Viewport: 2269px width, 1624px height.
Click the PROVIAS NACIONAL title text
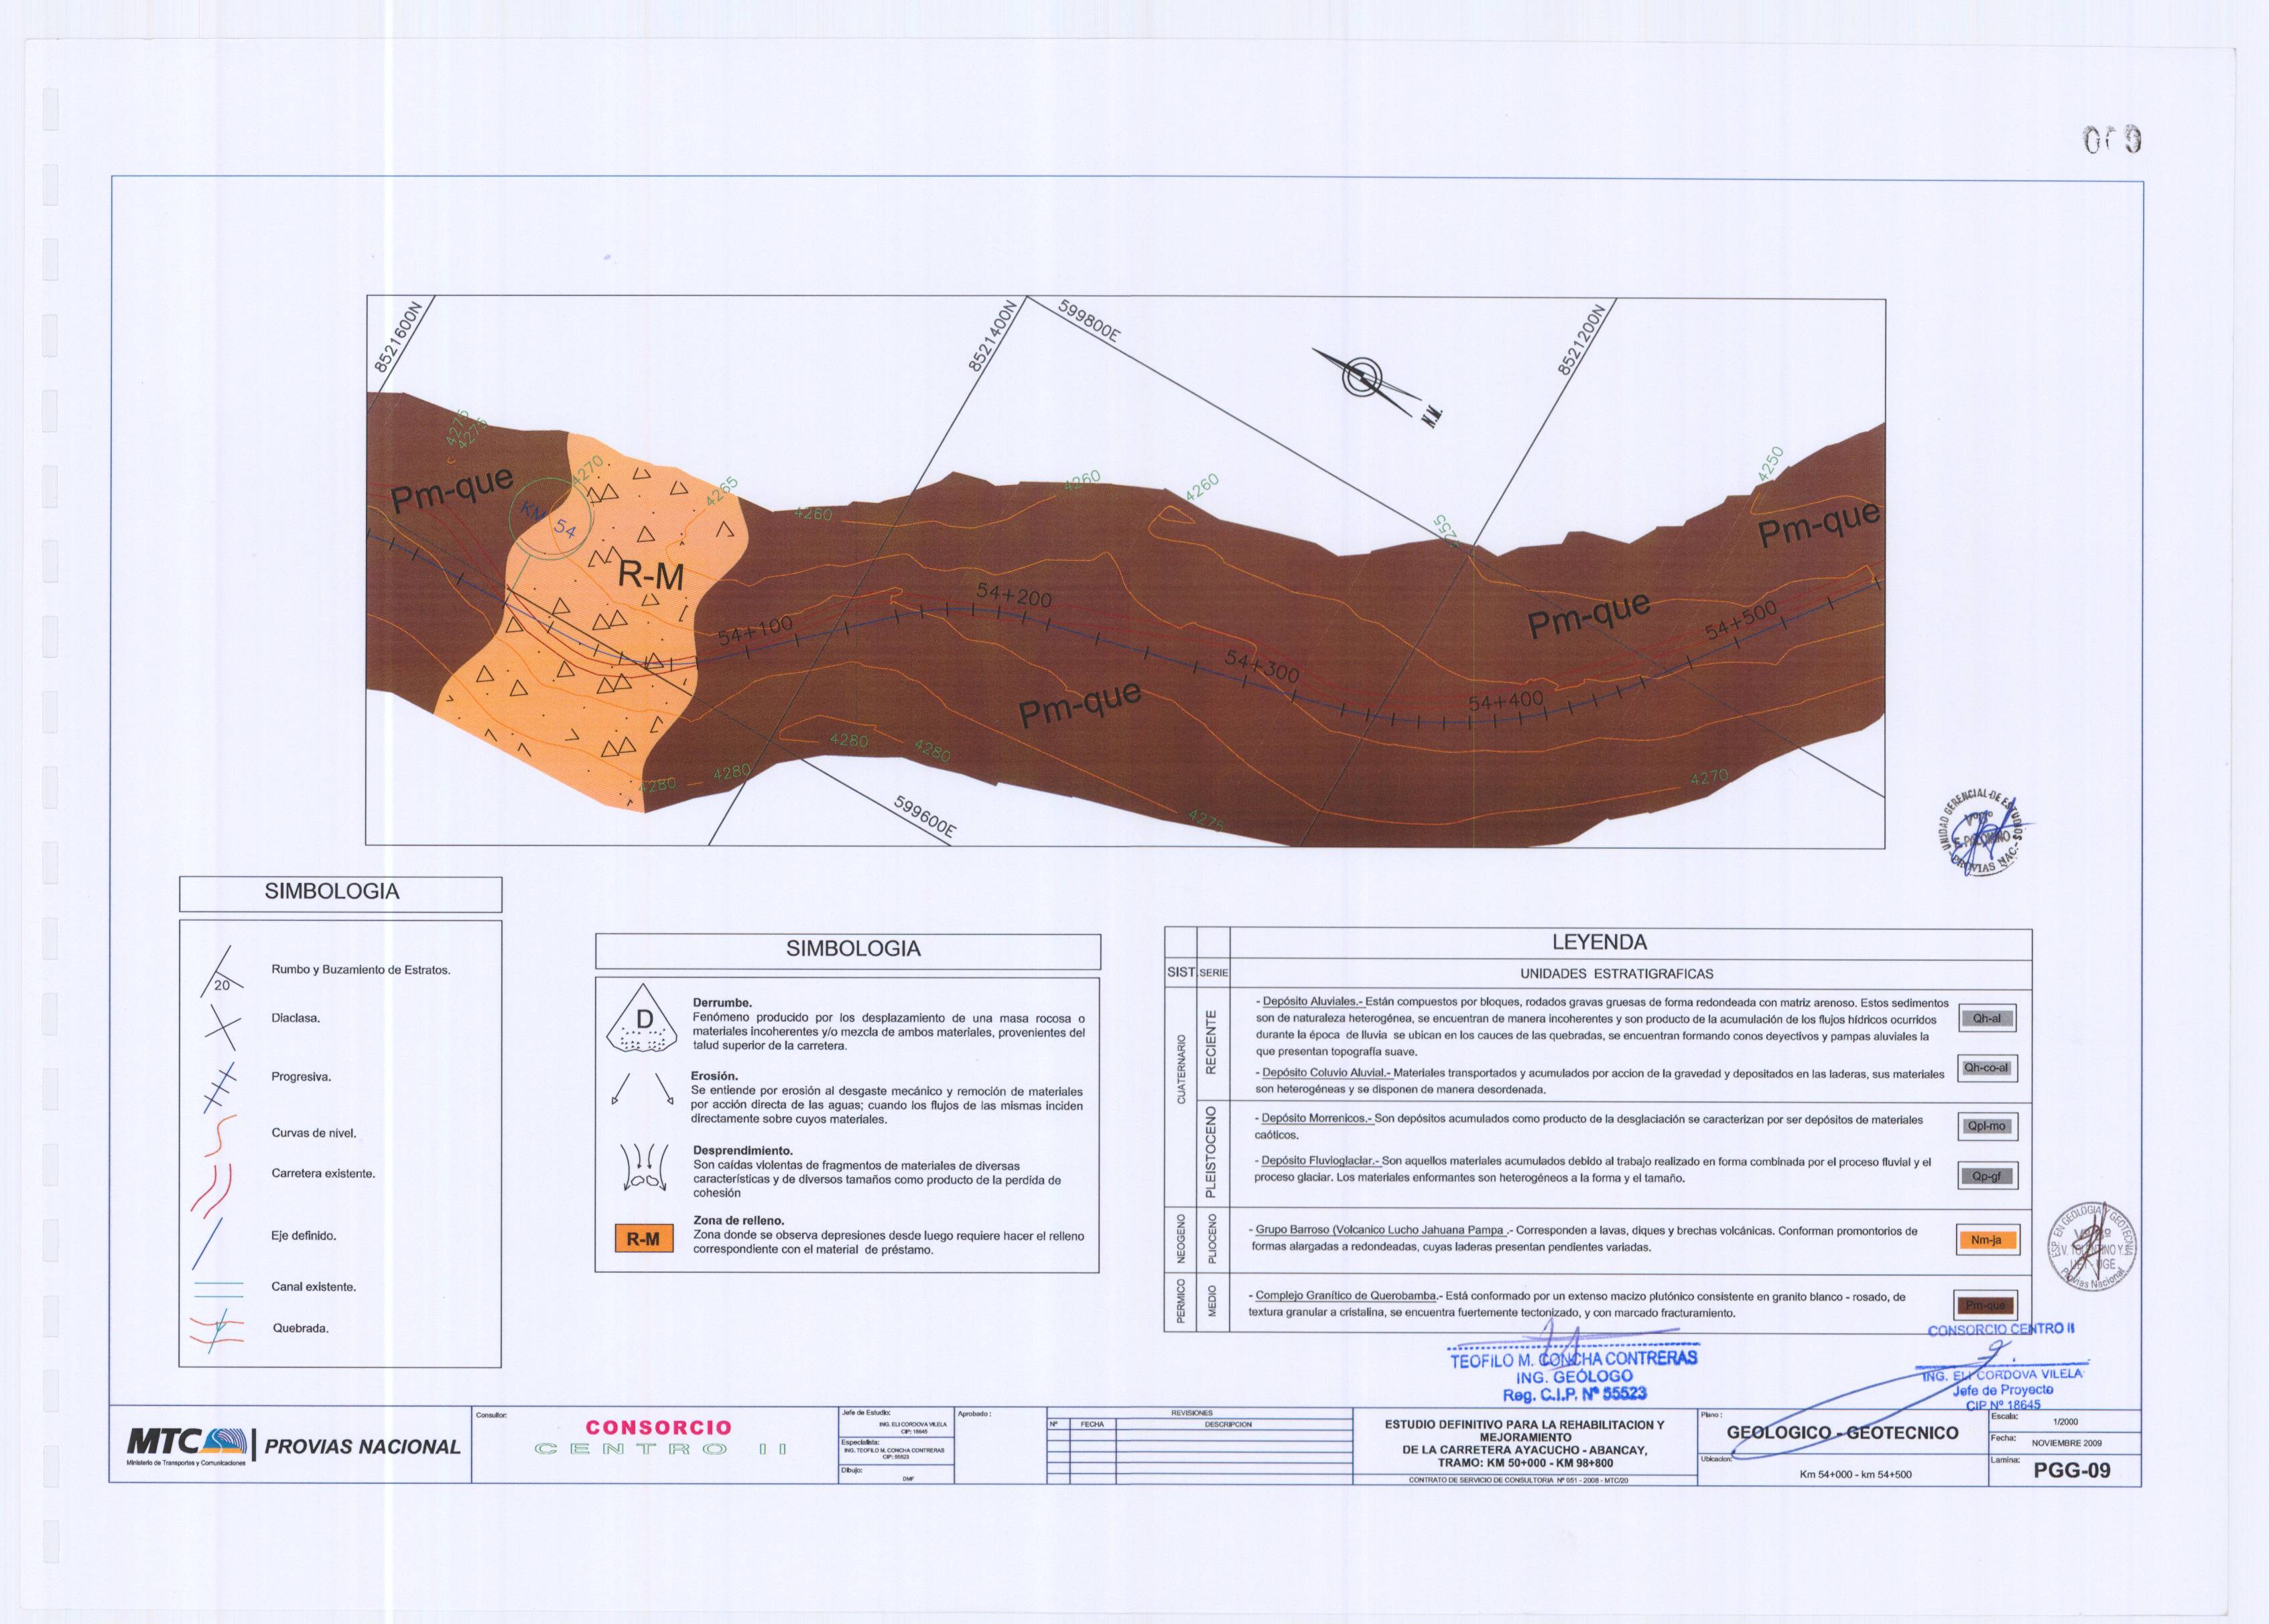(x=362, y=1447)
